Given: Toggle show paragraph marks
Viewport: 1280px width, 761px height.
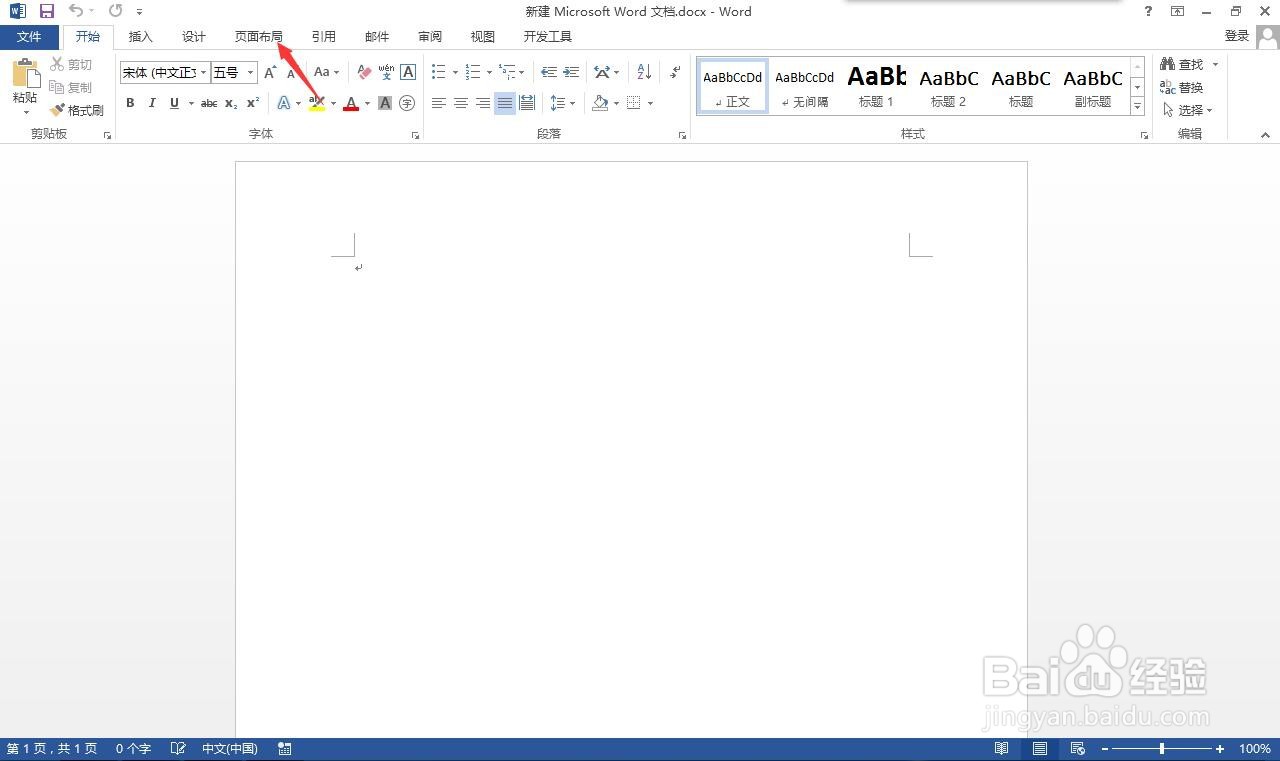Looking at the screenshot, I should 676,72.
